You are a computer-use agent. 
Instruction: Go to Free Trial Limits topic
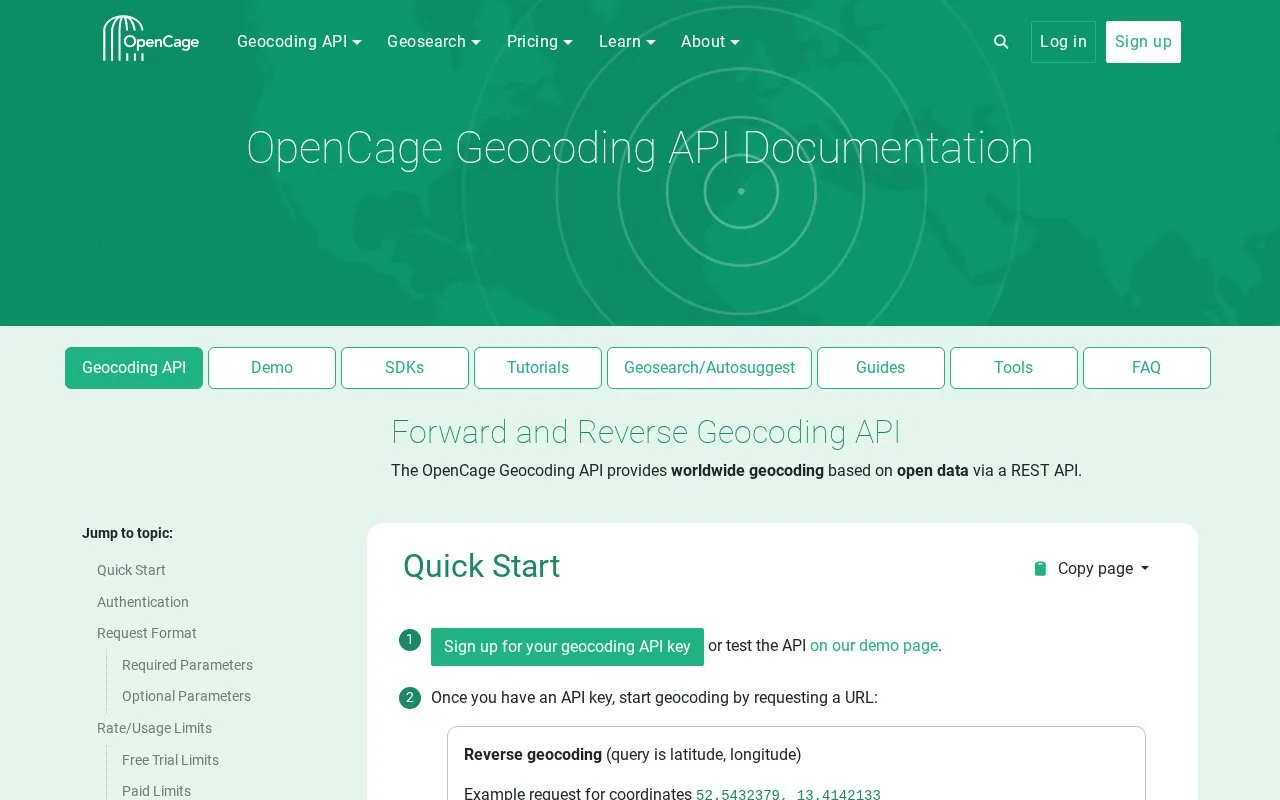(170, 760)
